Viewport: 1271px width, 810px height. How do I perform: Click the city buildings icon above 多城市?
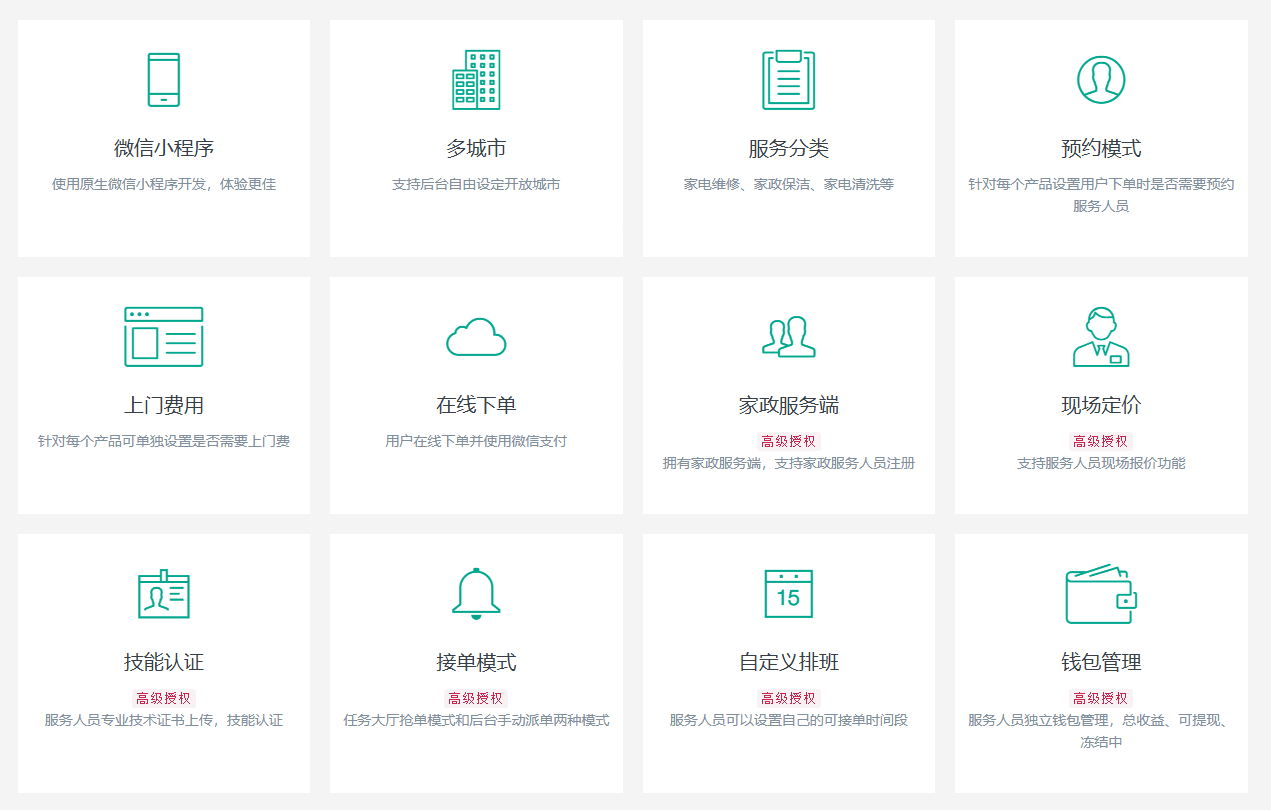pos(476,80)
